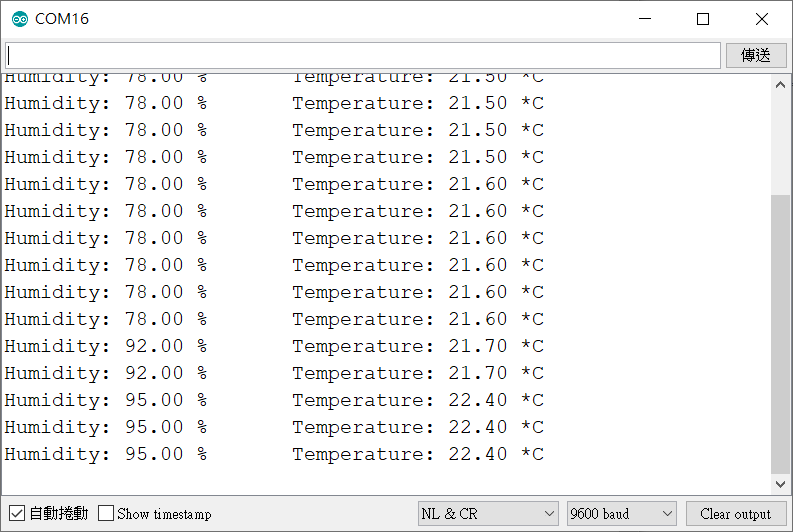Click the Arduino logo icon in title bar
The width and height of the screenshot is (793, 532).
pos(20,19)
